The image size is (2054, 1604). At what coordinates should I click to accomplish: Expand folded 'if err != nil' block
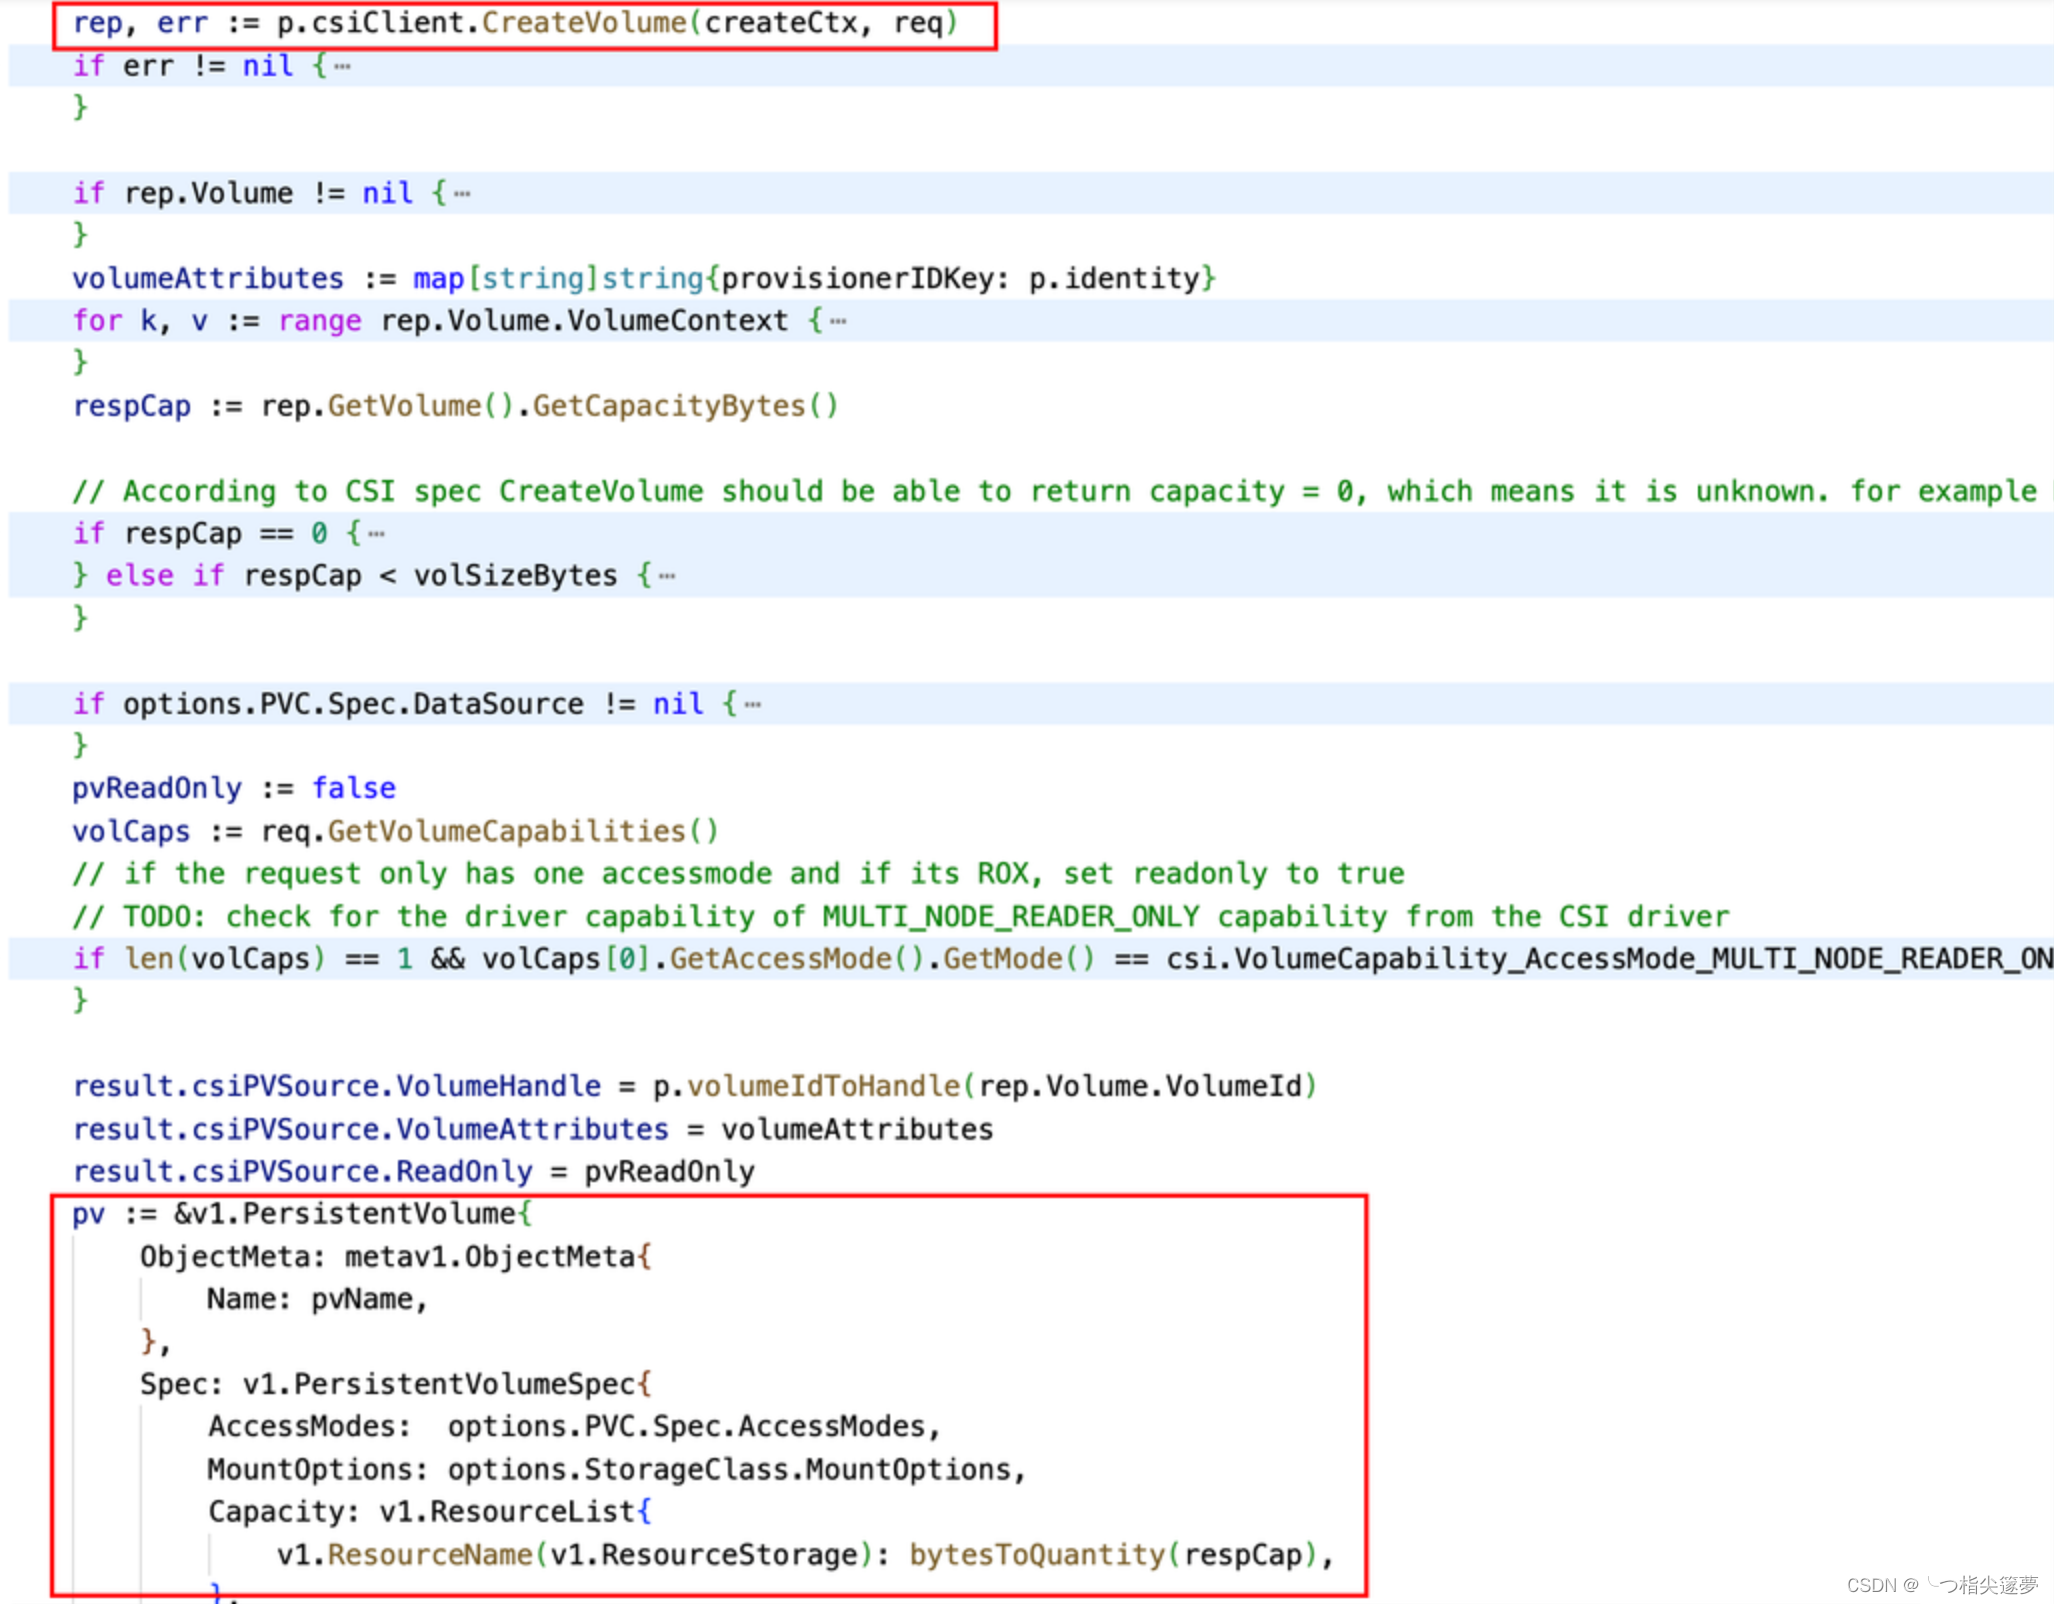(x=342, y=67)
